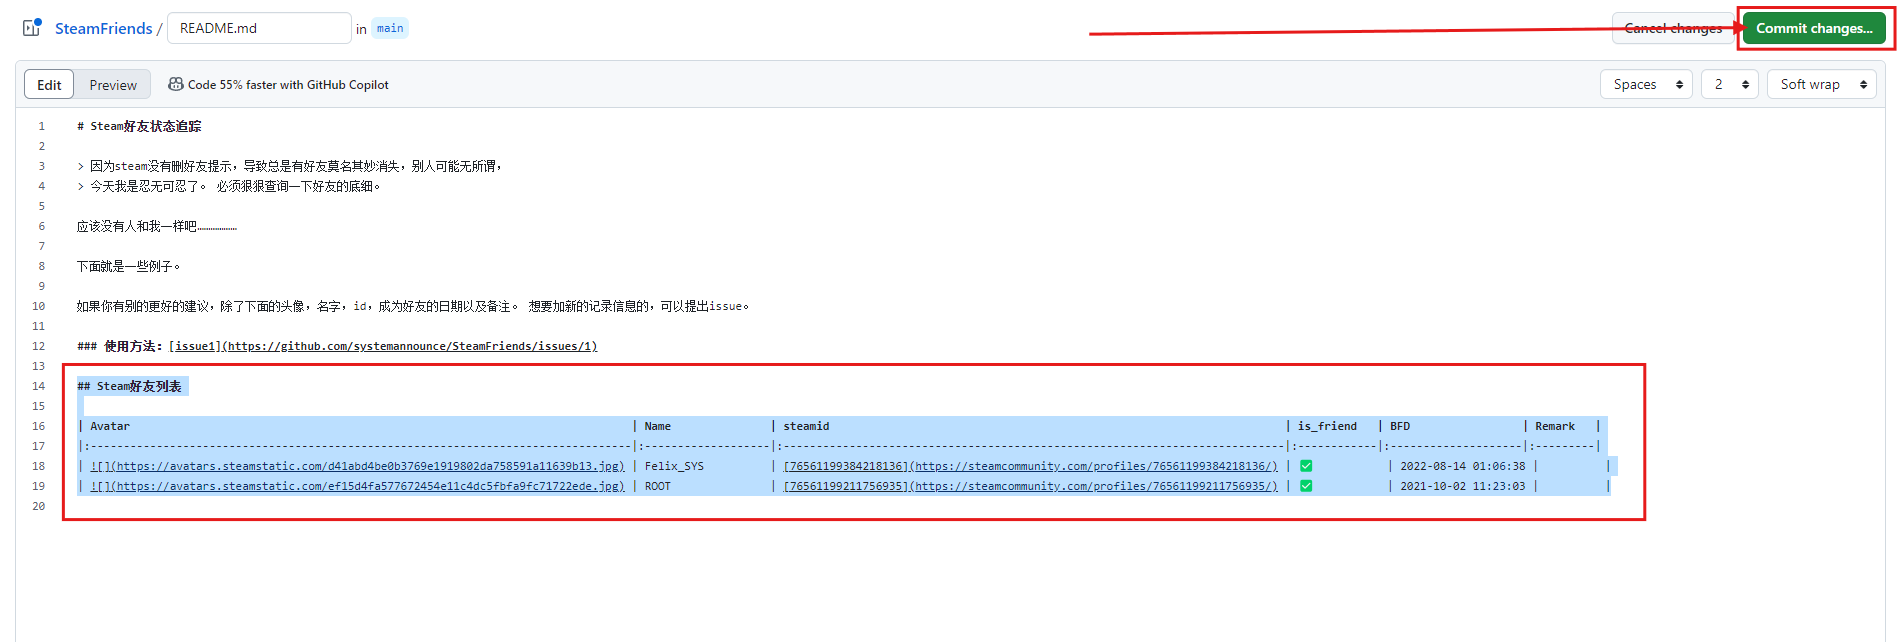Click the repository icon beside SteamFriends
The width and height of the screenshot is (1897, 642).
coord(32,27)
